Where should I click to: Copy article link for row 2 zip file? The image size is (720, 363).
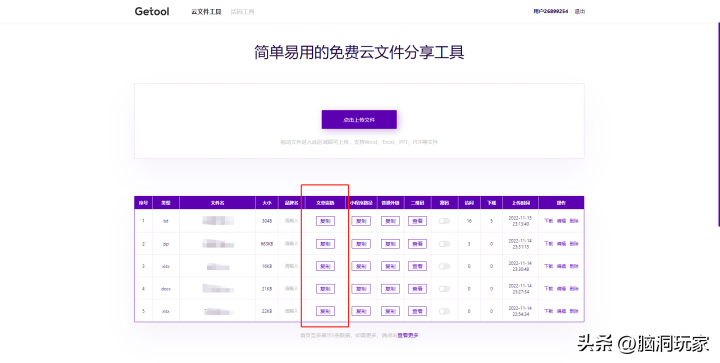click(325, 244)
